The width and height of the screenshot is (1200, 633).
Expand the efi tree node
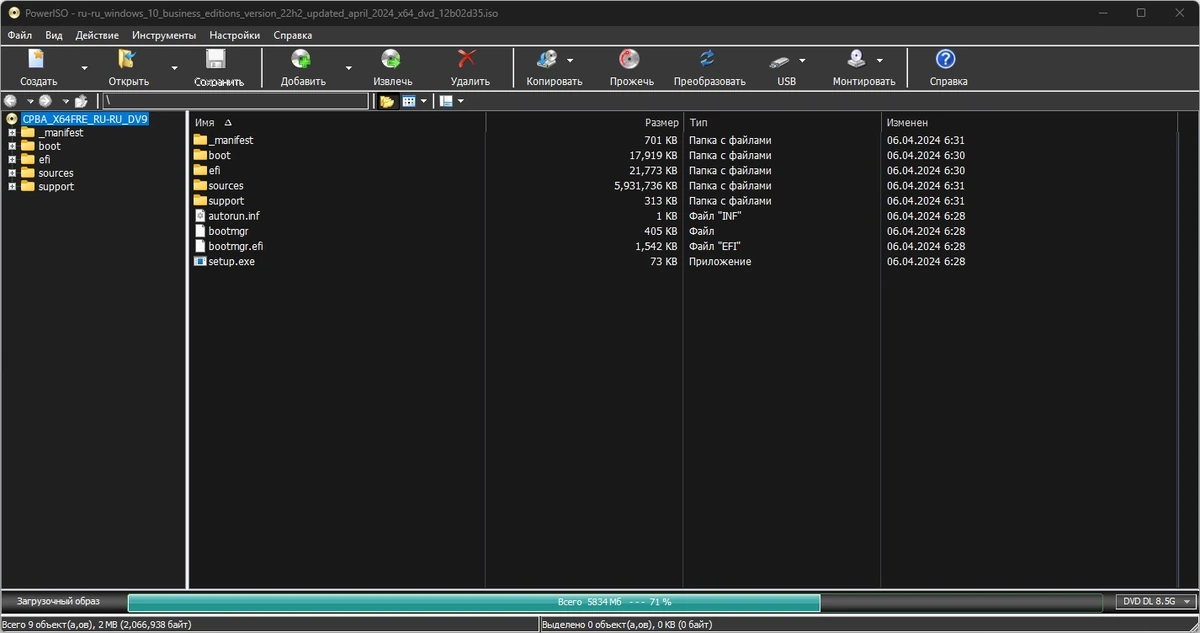12,160
